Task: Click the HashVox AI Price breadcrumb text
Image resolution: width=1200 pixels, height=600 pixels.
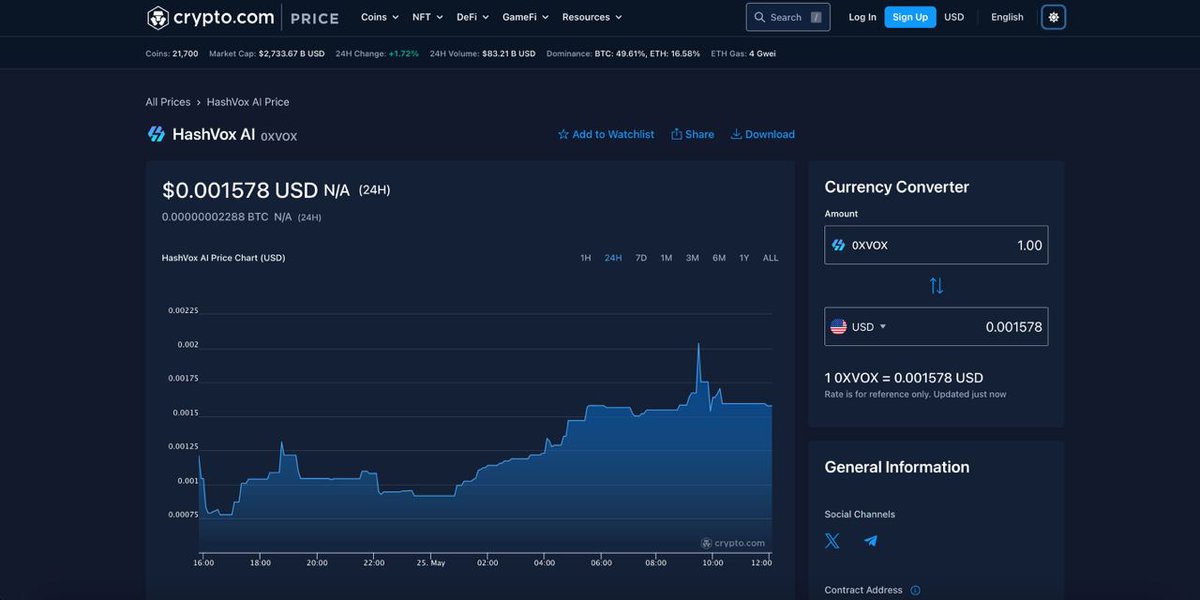Action: point(248,102)
